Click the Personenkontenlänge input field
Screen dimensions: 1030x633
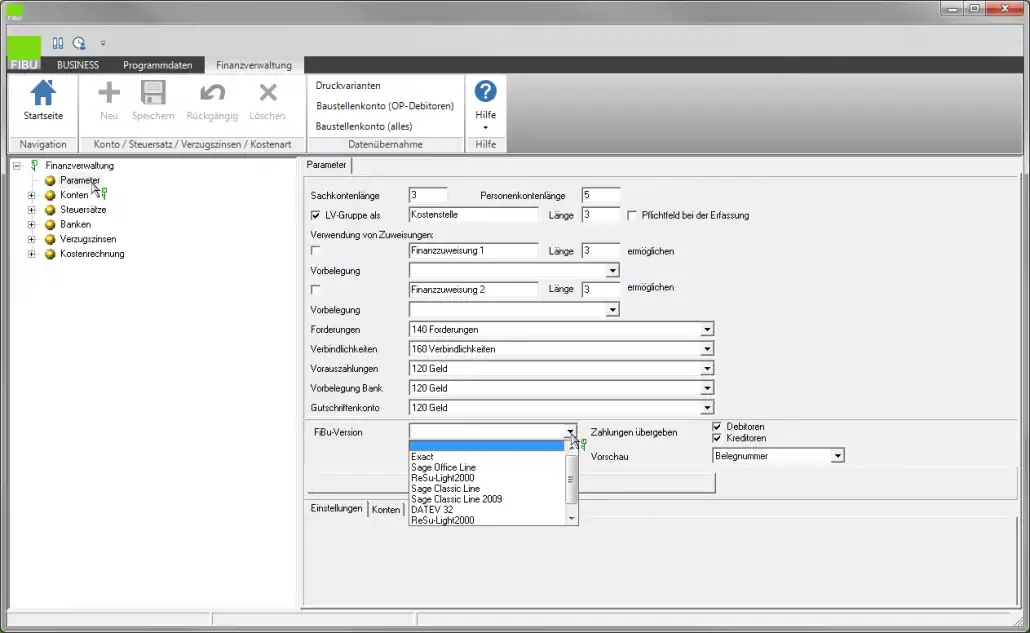click(x=600, y=195)
